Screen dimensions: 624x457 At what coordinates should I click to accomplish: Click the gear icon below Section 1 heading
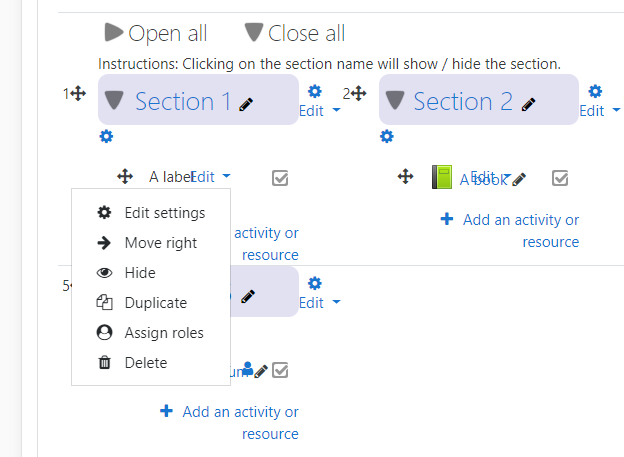[x=106, y=137]
